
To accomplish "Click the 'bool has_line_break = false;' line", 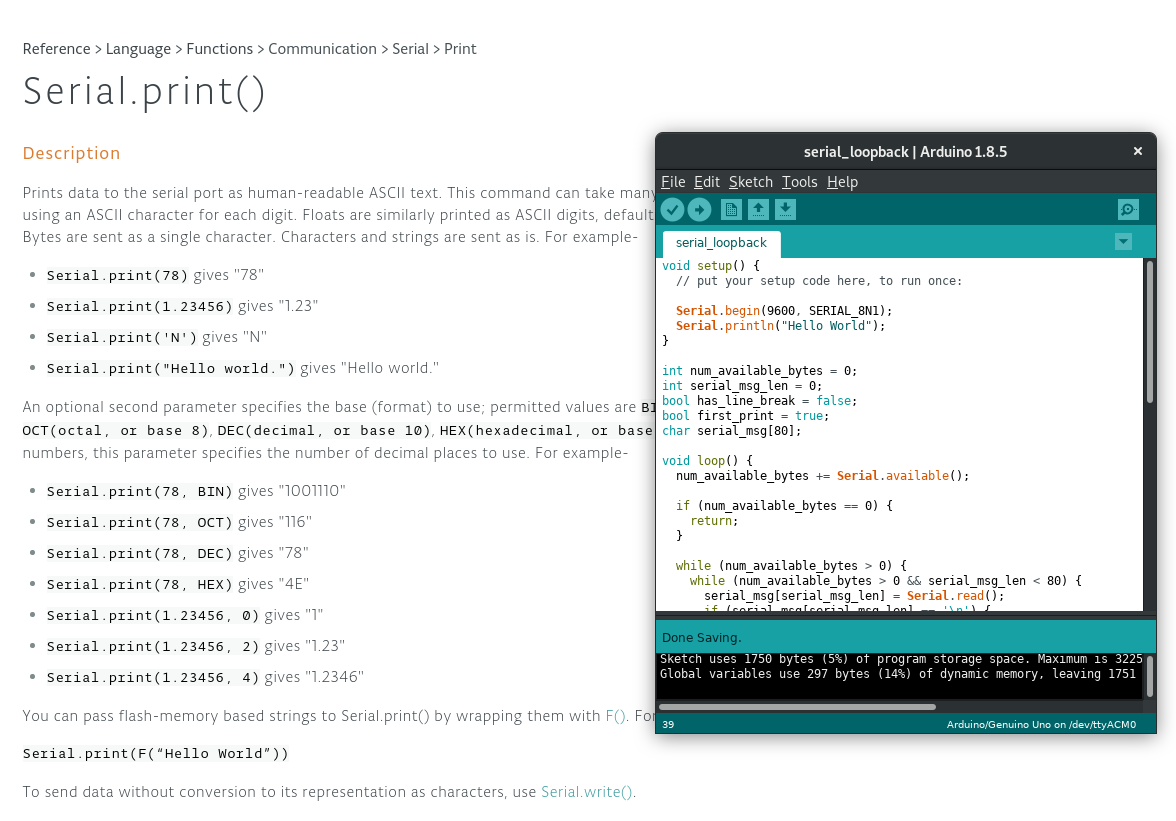I will [760, 400].
